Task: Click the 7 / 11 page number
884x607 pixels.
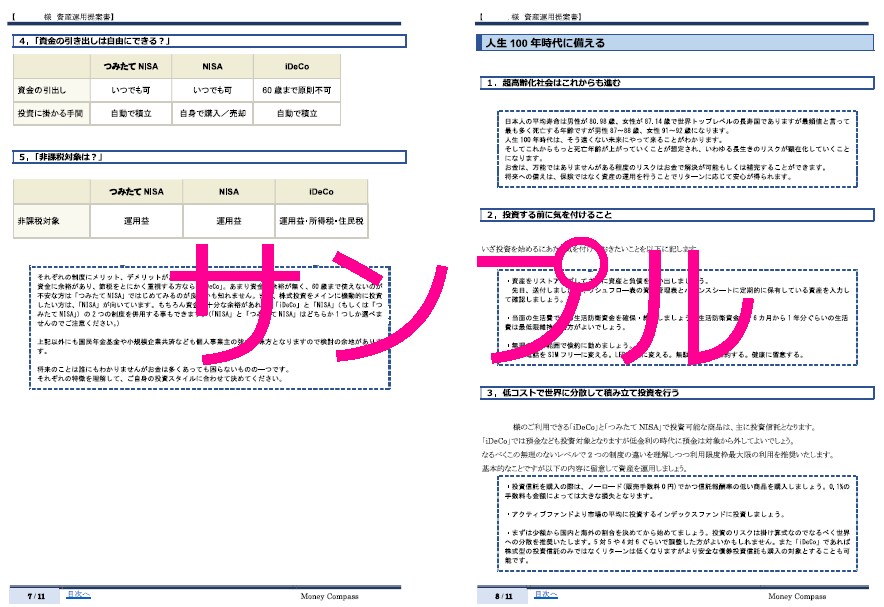Action: (36, 596)
